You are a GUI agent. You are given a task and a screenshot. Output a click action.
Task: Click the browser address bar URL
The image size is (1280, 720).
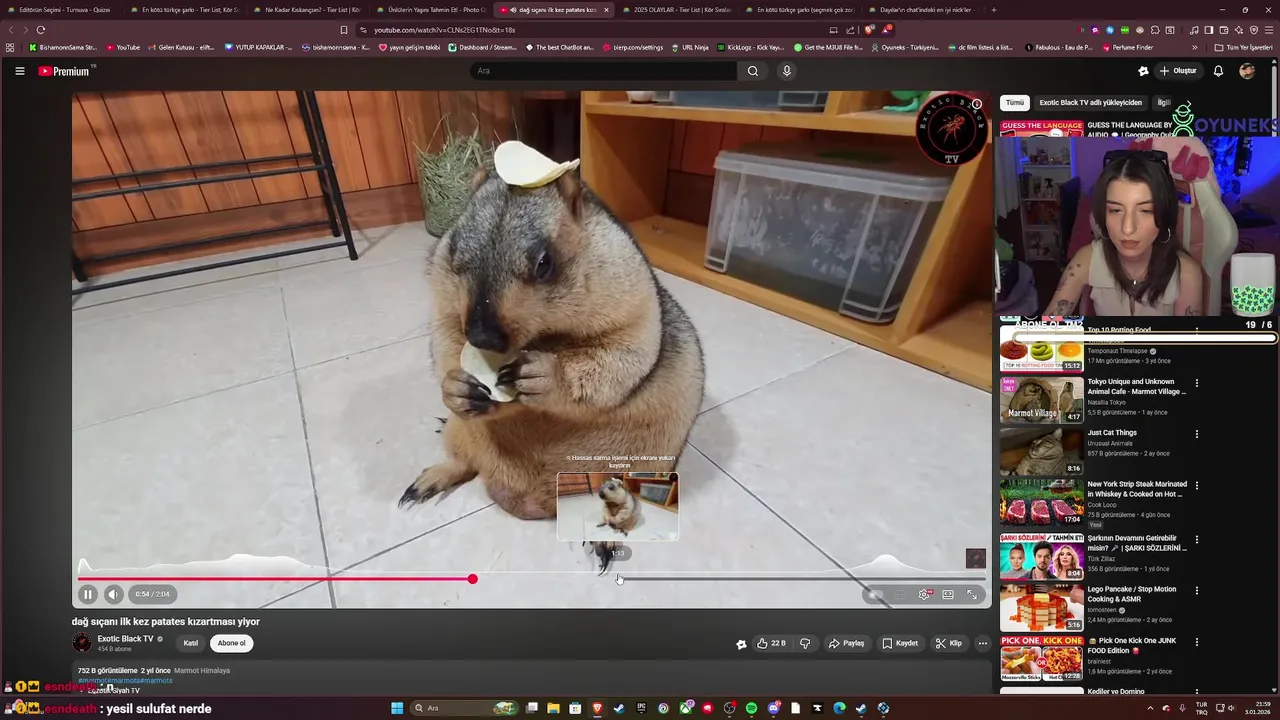click(x=445, y=30)
